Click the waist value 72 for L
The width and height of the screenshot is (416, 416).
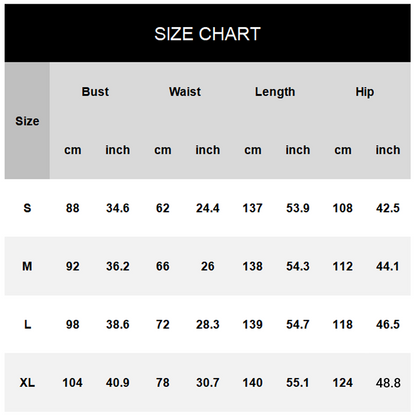coord(162,324)
